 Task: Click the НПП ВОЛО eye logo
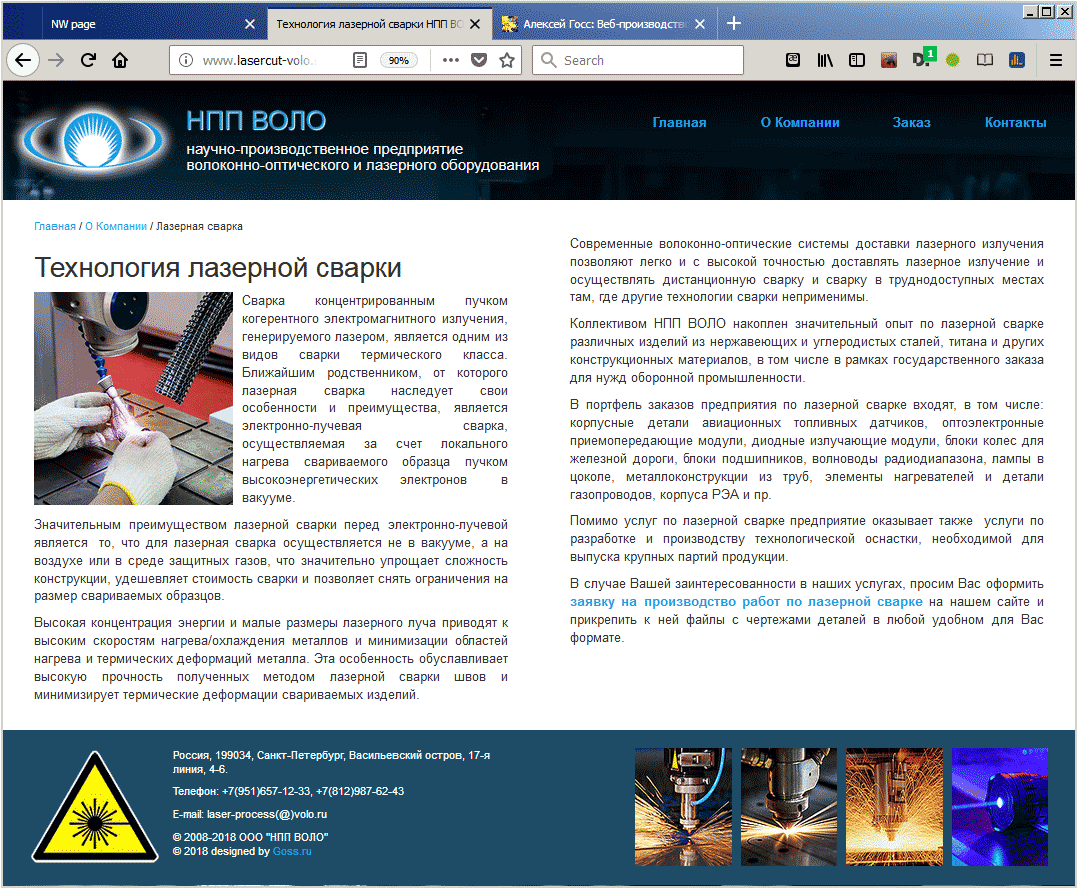(x=93, y=139)
